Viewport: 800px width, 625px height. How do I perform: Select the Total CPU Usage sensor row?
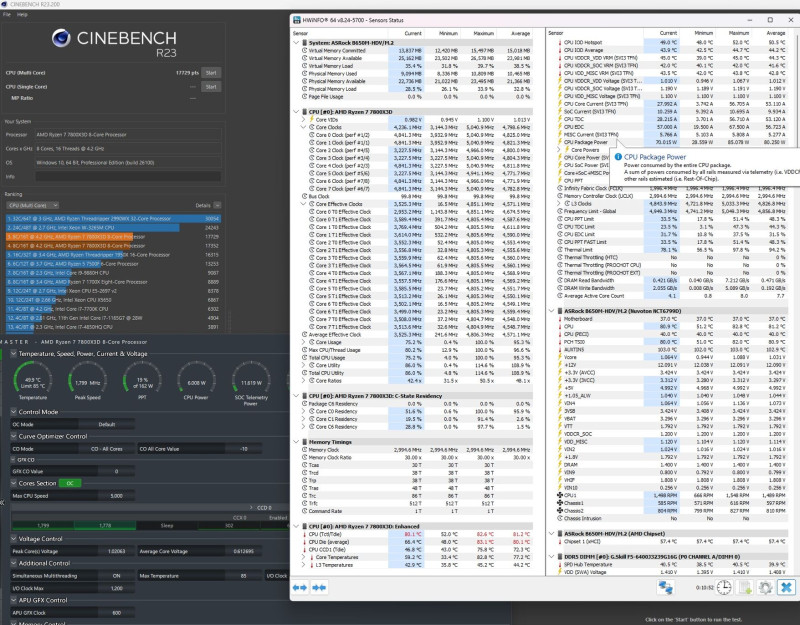click(x=416, y=358)
